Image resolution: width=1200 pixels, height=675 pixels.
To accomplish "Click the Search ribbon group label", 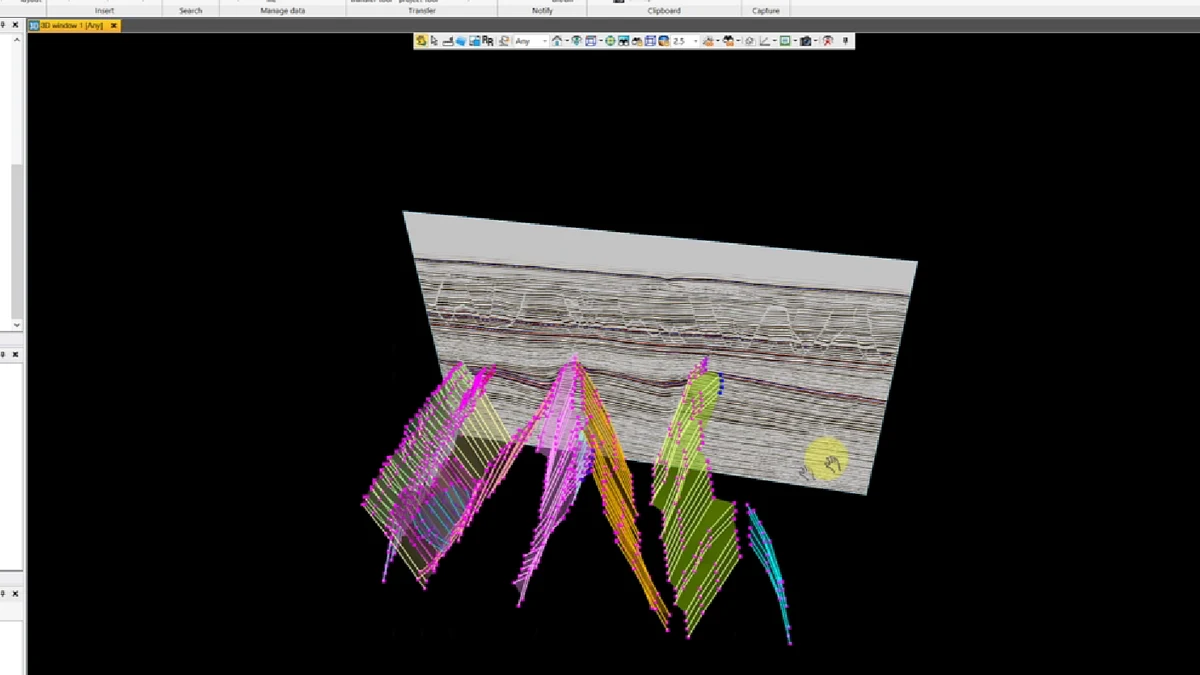I will coord(190,11).
